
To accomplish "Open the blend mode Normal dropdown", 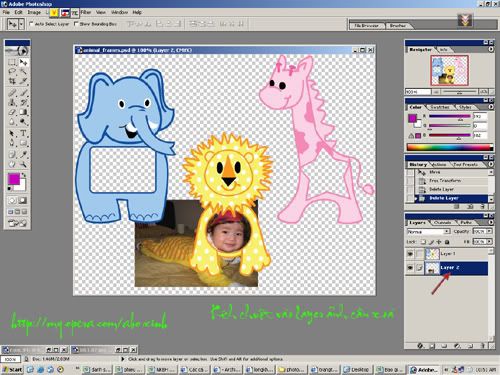I will pos(429,231).
